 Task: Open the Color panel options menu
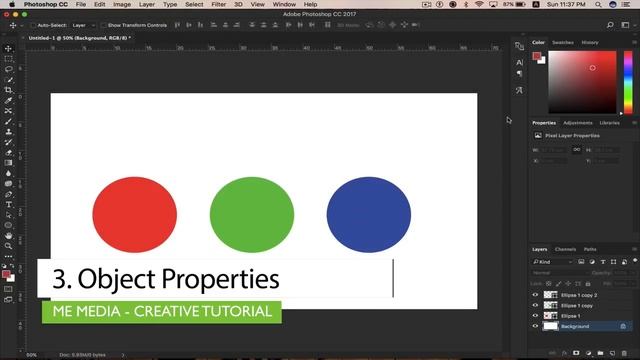coord(634,42)
